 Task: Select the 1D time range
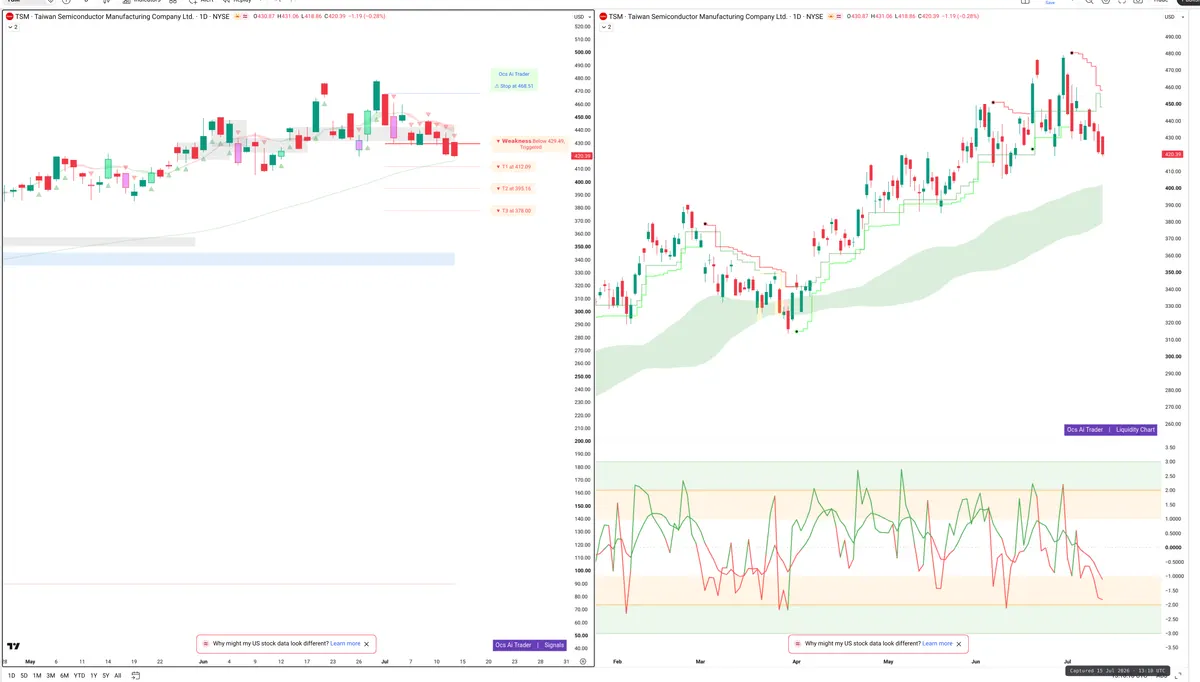(11, 676)
